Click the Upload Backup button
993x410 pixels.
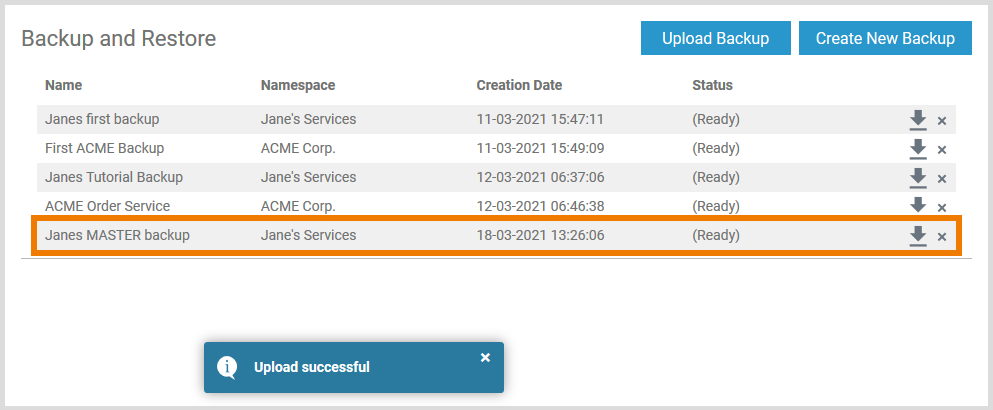click(x=716, y=39)
